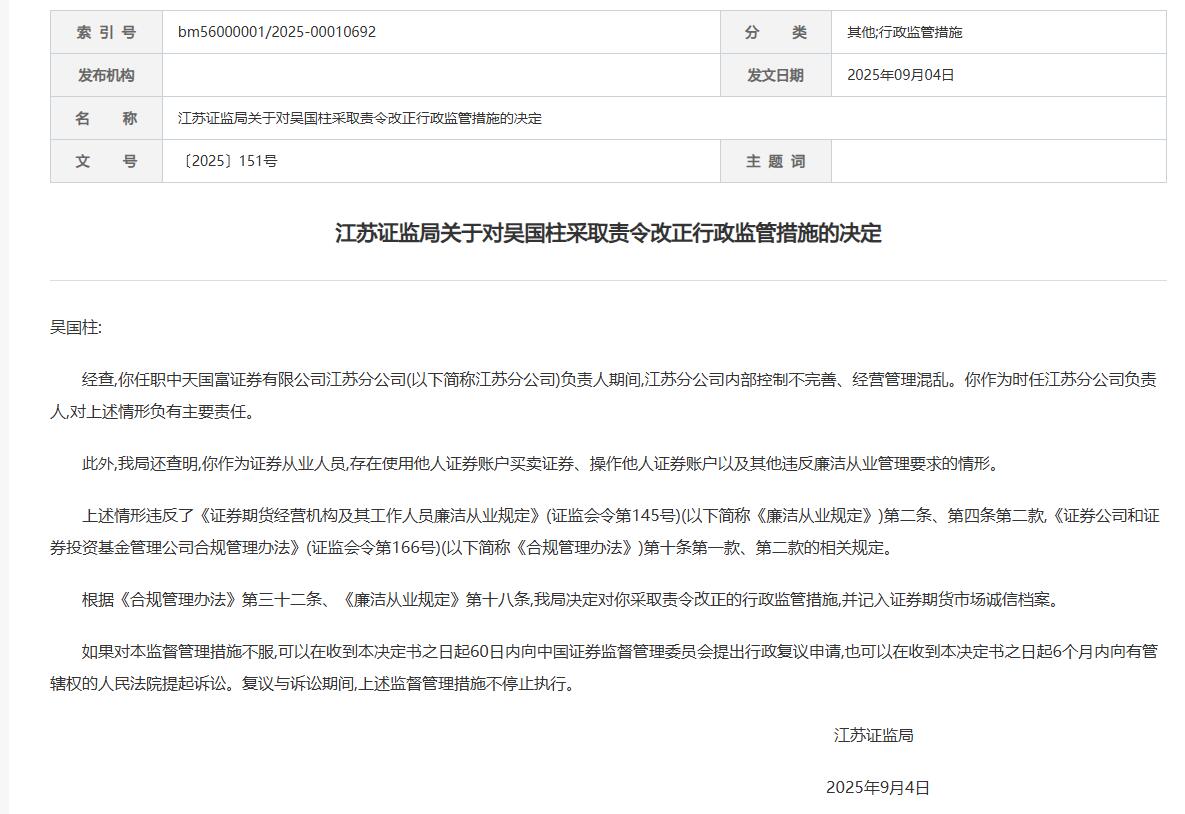Click the 分类 label cell
This screenshot has height=814, width=1185.
(775, 32)
